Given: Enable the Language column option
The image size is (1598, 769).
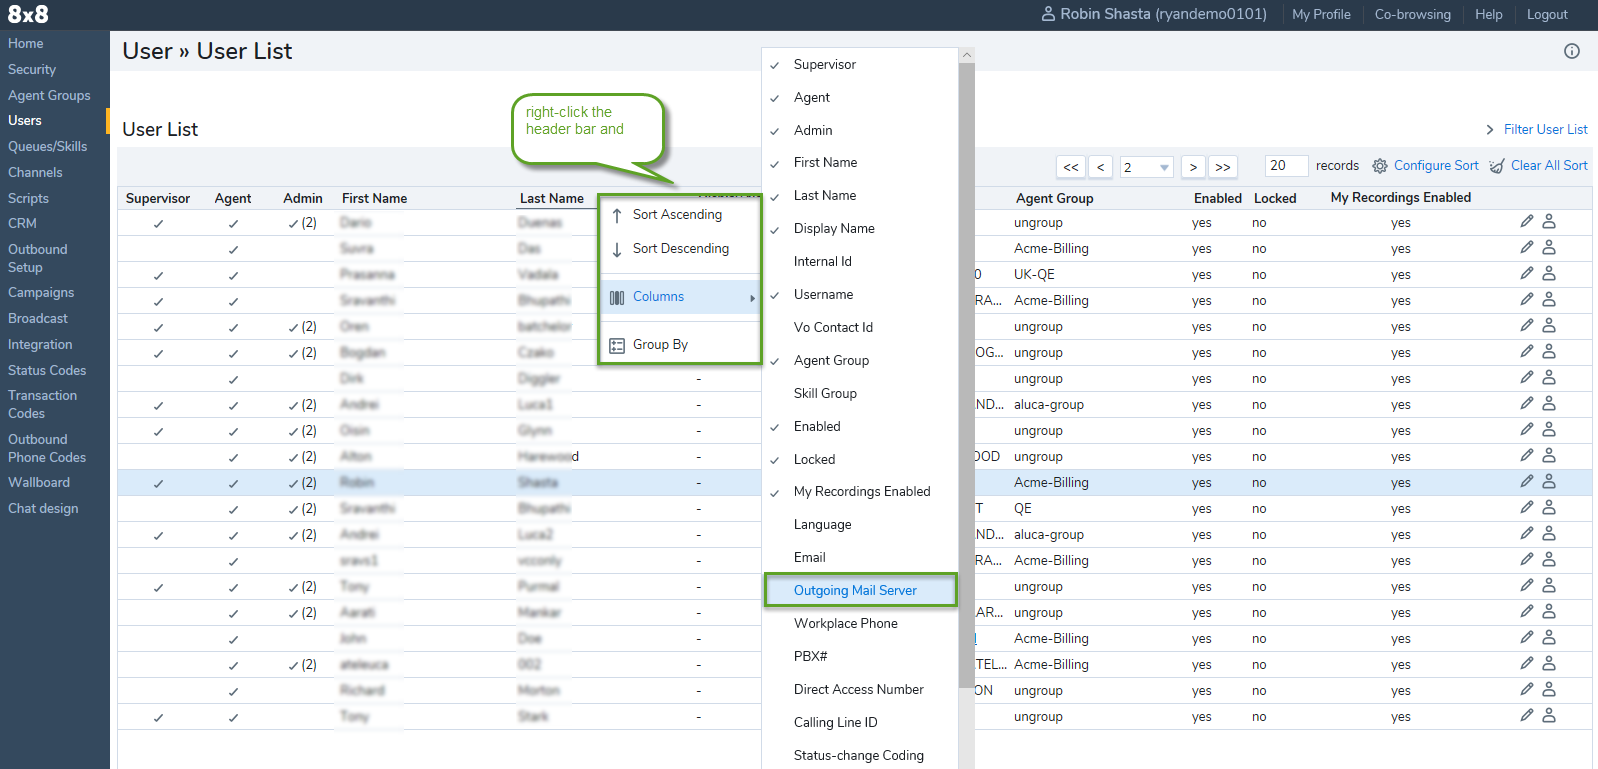Looking at the screenshot, I should (822, 524).
